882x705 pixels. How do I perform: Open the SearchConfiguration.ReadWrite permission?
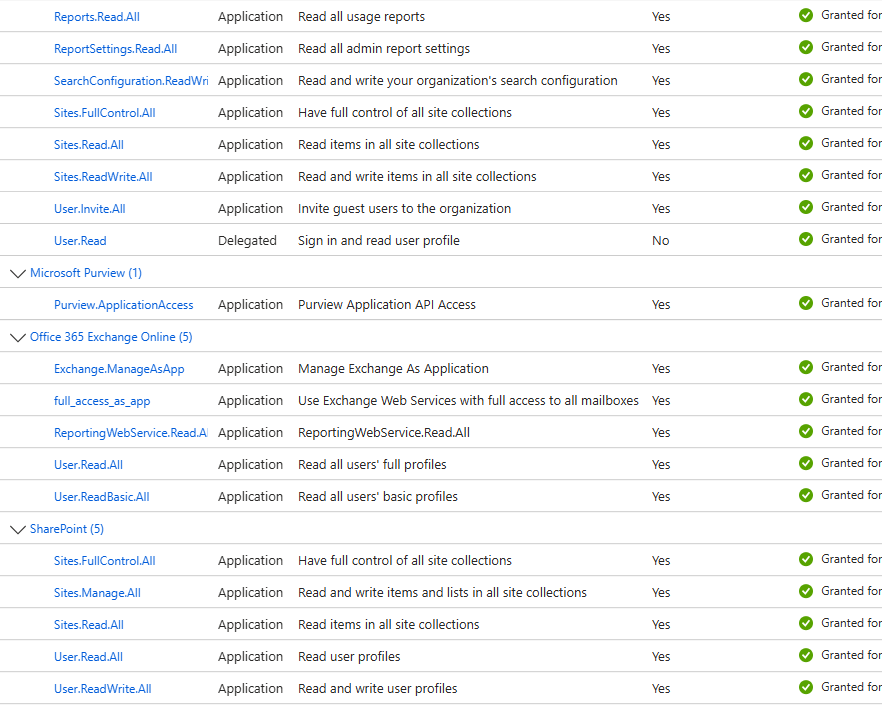coord(131,81)
